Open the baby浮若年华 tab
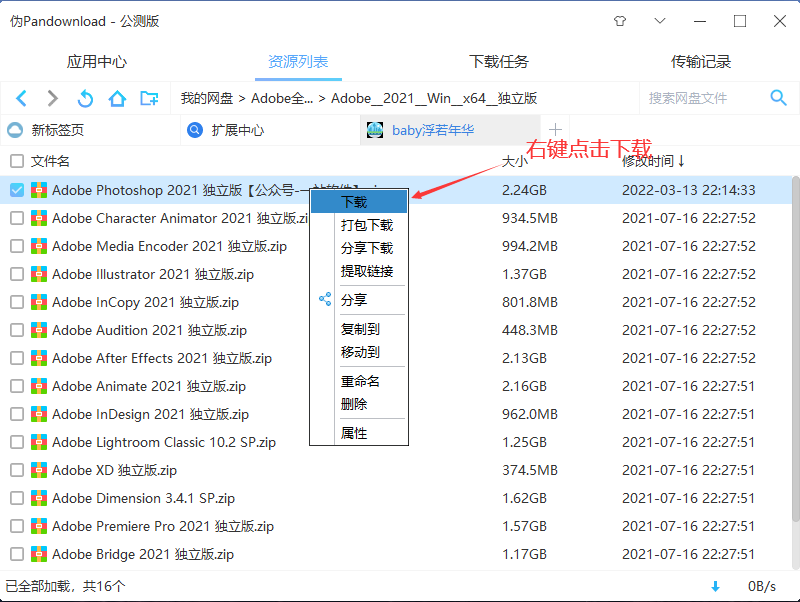This screenshot has height=602, width=800. [x=451, y=130]
